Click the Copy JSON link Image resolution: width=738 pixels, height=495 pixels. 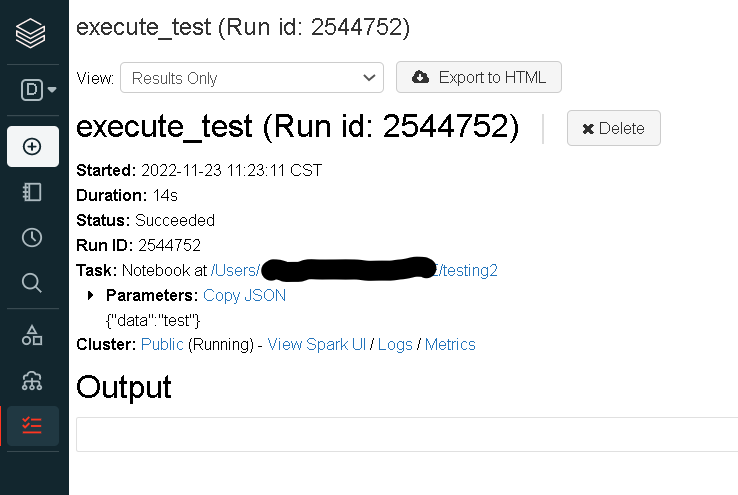click(244, 296)
